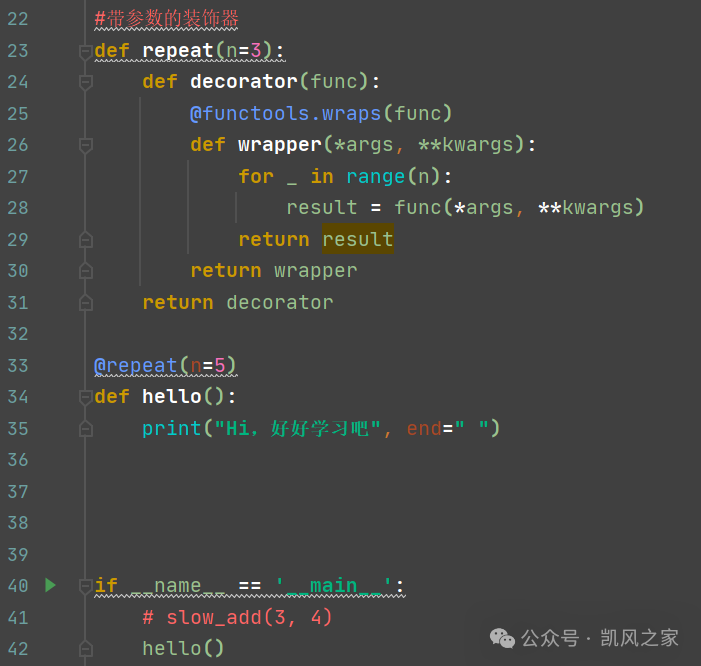Click the 'hello()' call on line 42
The image size is (701, 666).
coord(183,649)
